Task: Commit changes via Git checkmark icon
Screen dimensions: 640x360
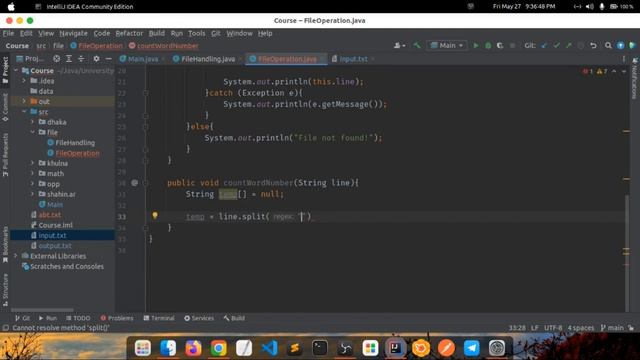Action: 556,45
